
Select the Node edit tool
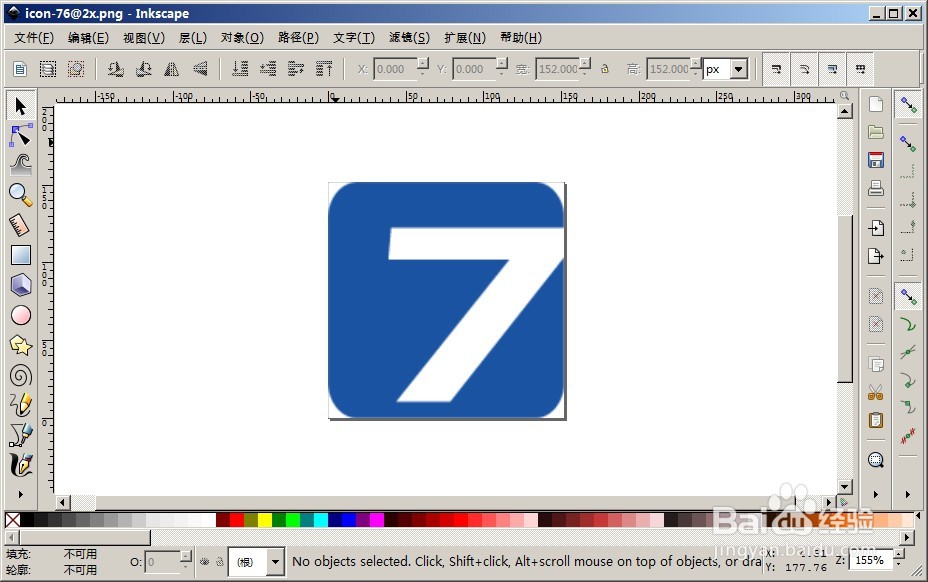21,136
